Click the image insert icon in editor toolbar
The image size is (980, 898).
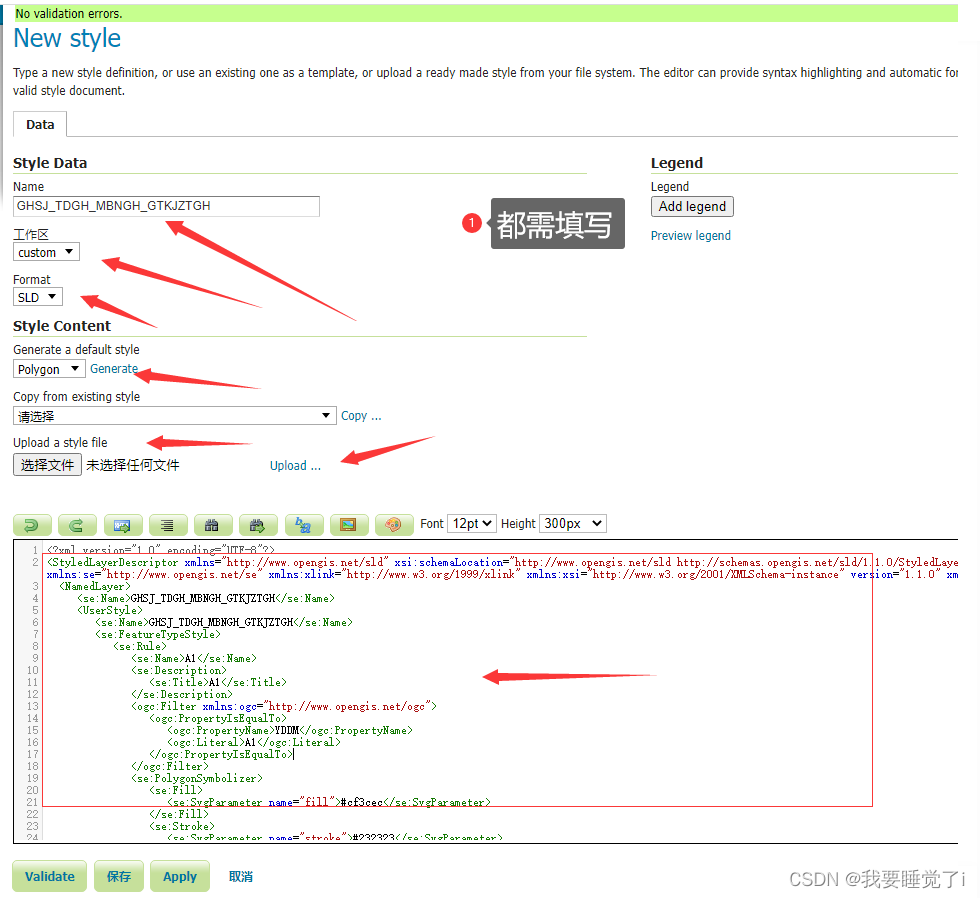click(x=348, y=524)
